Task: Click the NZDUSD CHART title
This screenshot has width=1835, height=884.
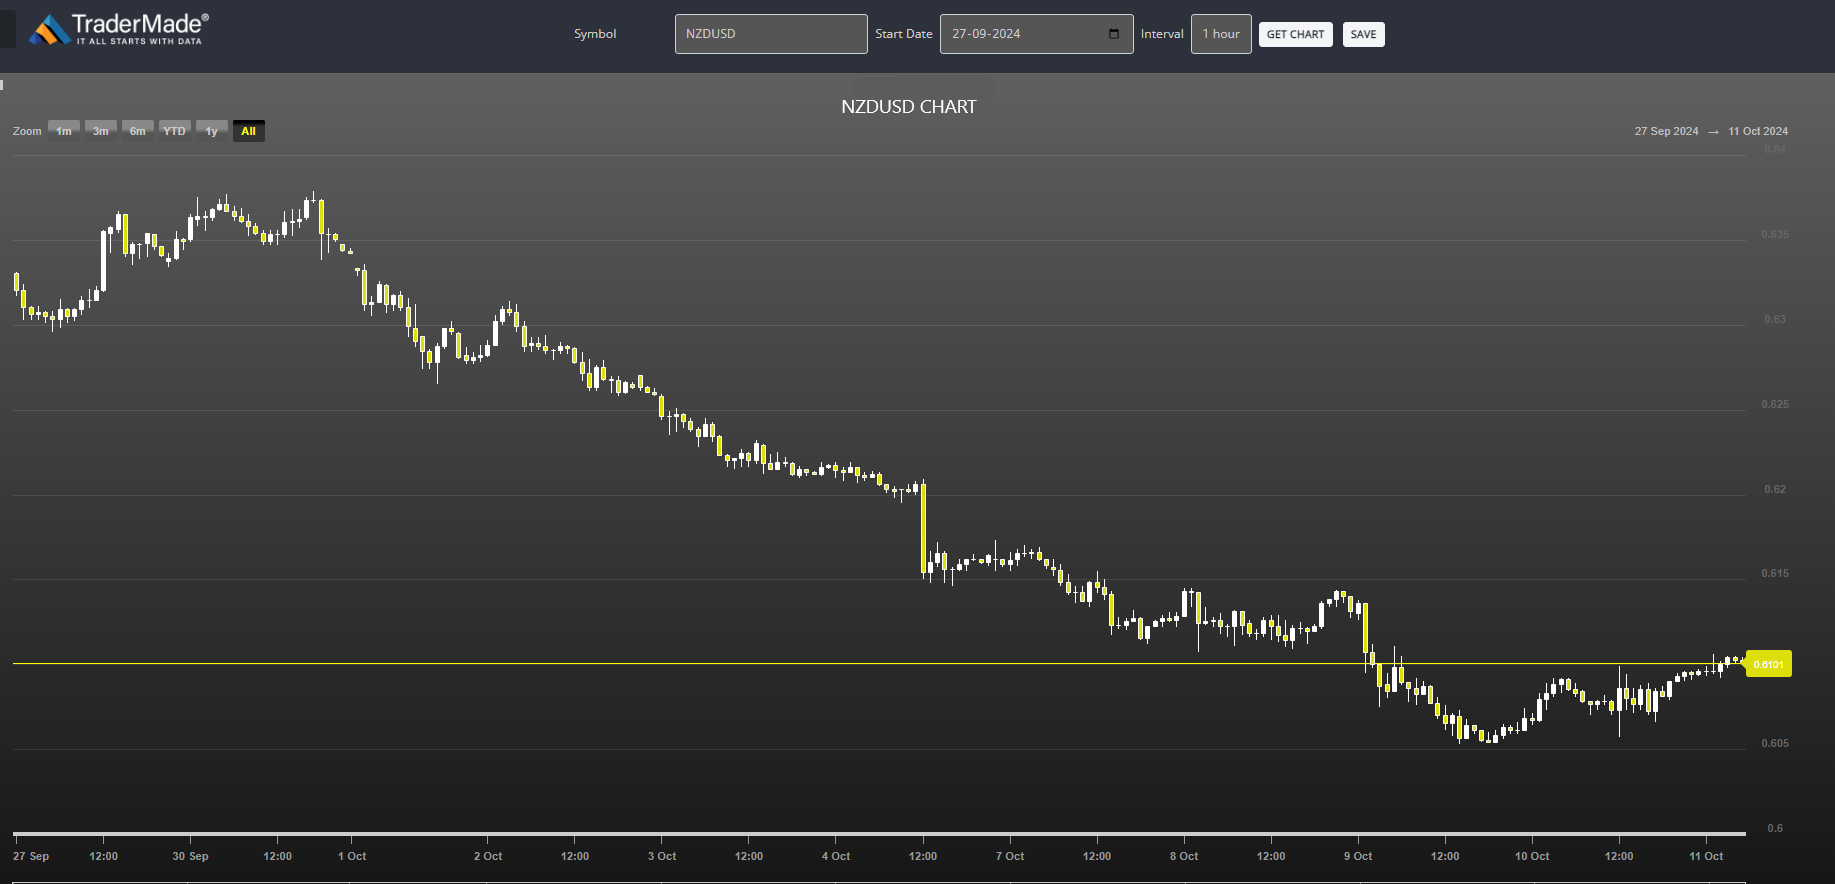Action: (909, 107)
